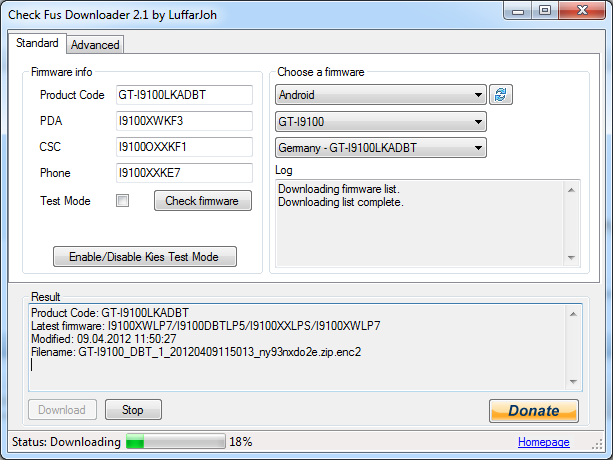
Task: Maximize the Check Fus Downloader window
Action: (545, 11)
